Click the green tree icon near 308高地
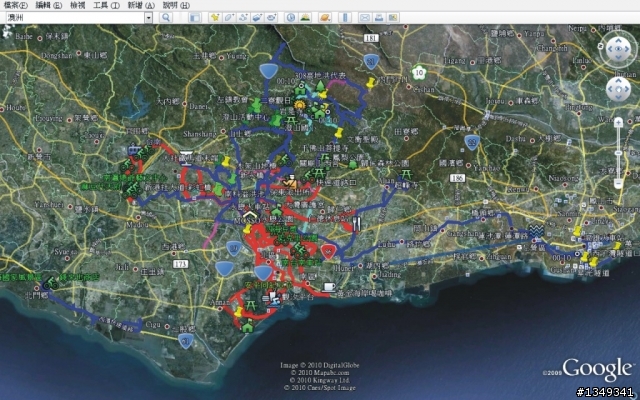This screenshot has width=640, height=400. (x=321, y=86)
